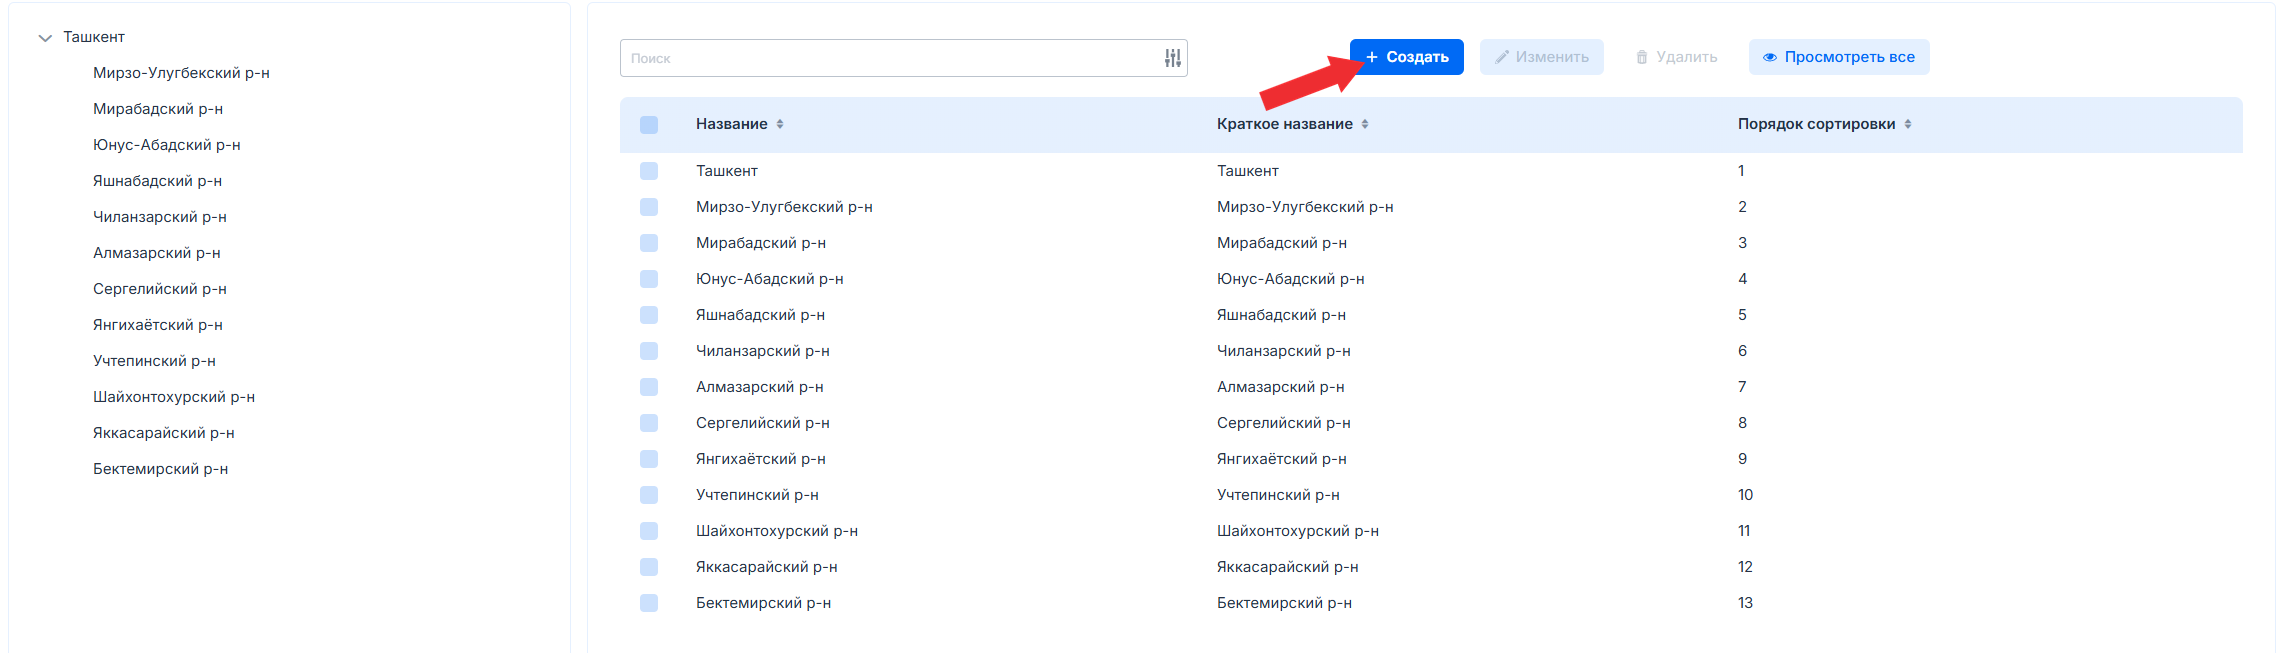
Task: Click the Краткое название column header
Action: pyautogui.click(x=1285, y=124)
